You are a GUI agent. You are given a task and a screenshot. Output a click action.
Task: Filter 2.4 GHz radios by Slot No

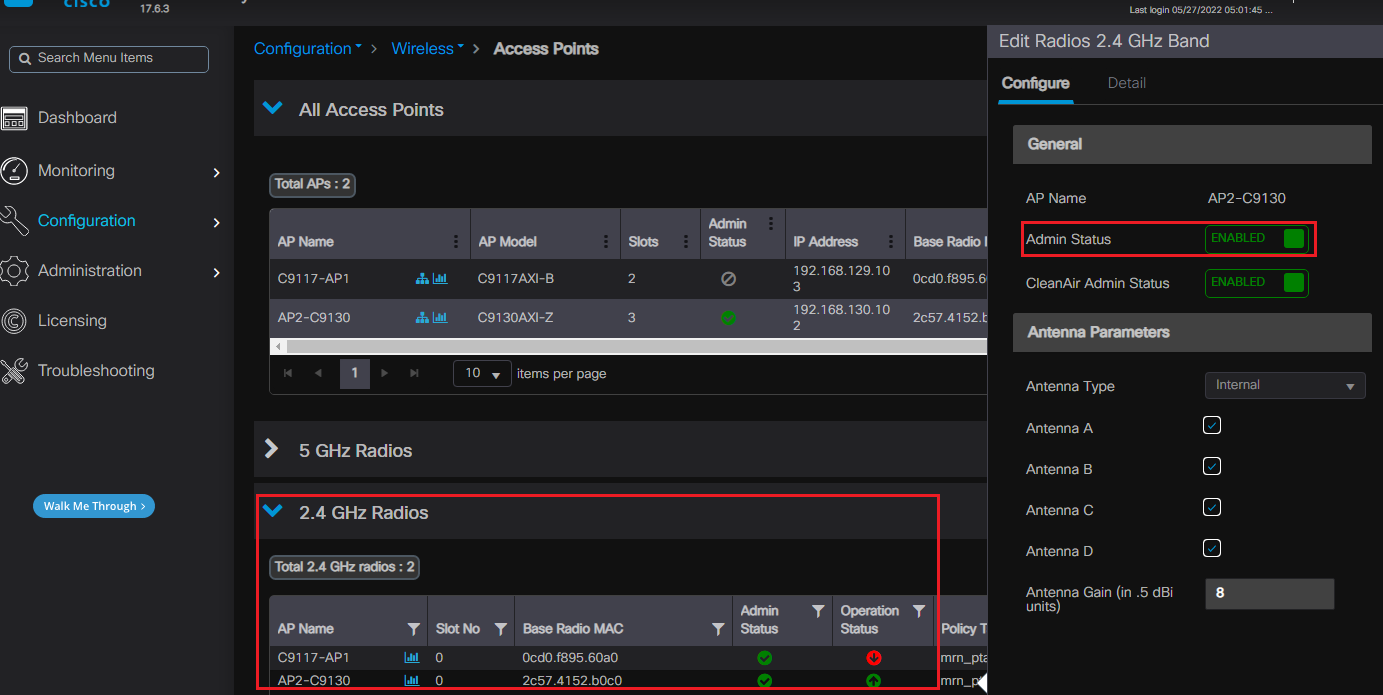[500, 629]
